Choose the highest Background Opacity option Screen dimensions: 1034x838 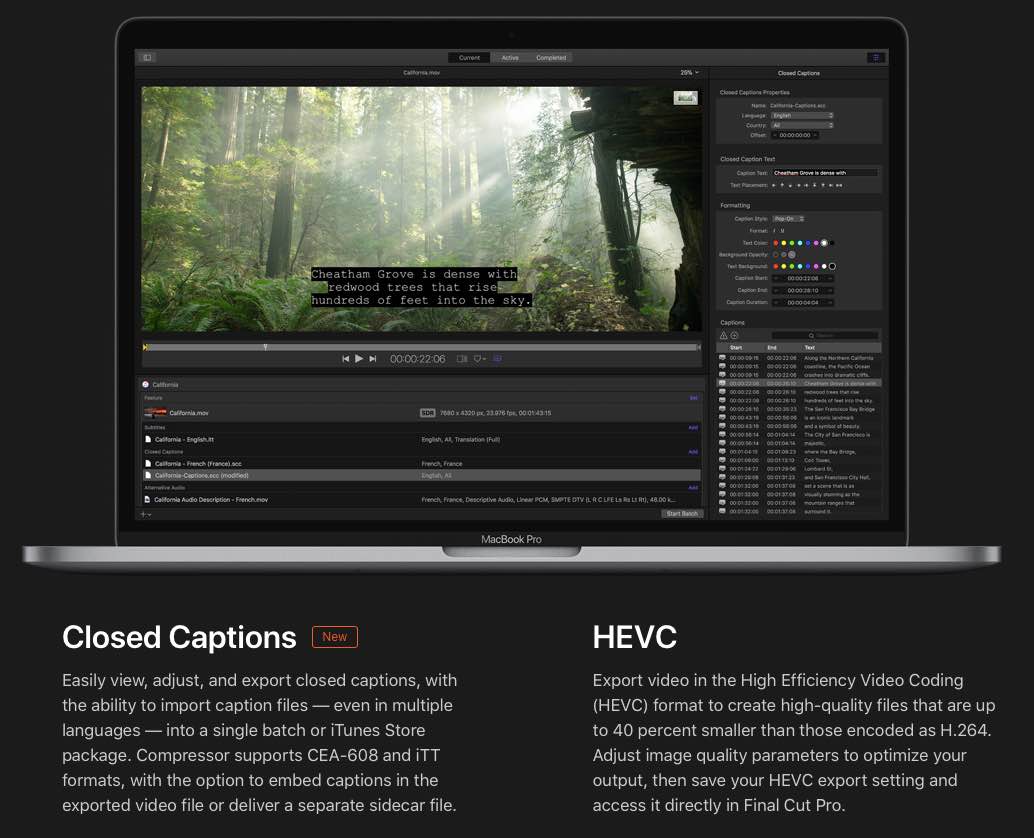[x=792, y=254]
